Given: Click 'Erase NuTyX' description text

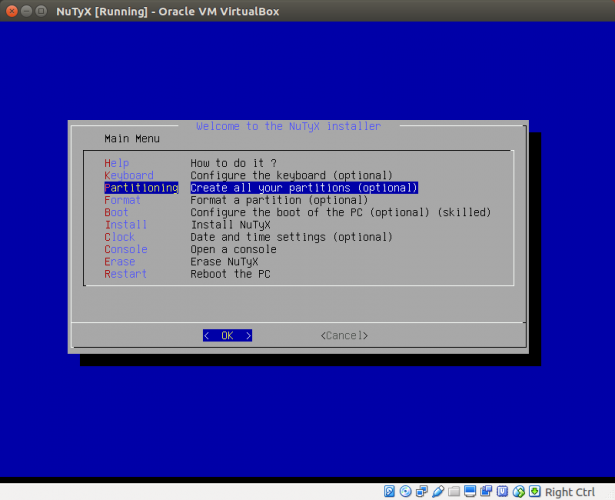Looking at the screenshot, I should (x=224, y=262).
